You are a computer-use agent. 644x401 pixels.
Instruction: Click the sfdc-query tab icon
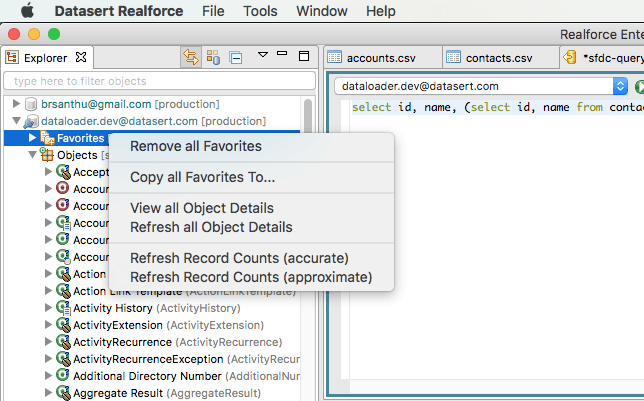(x=570, y=57)
